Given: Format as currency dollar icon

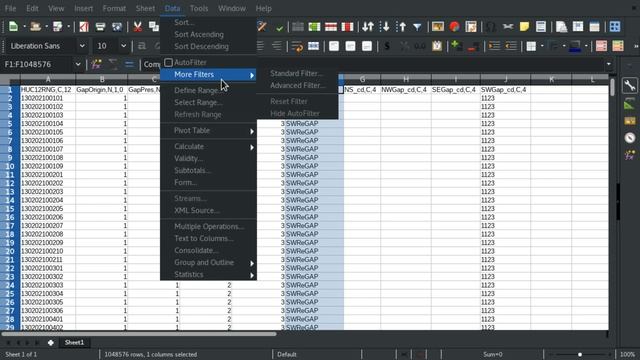Looking at the screenshot, I should tap(387, 46).
